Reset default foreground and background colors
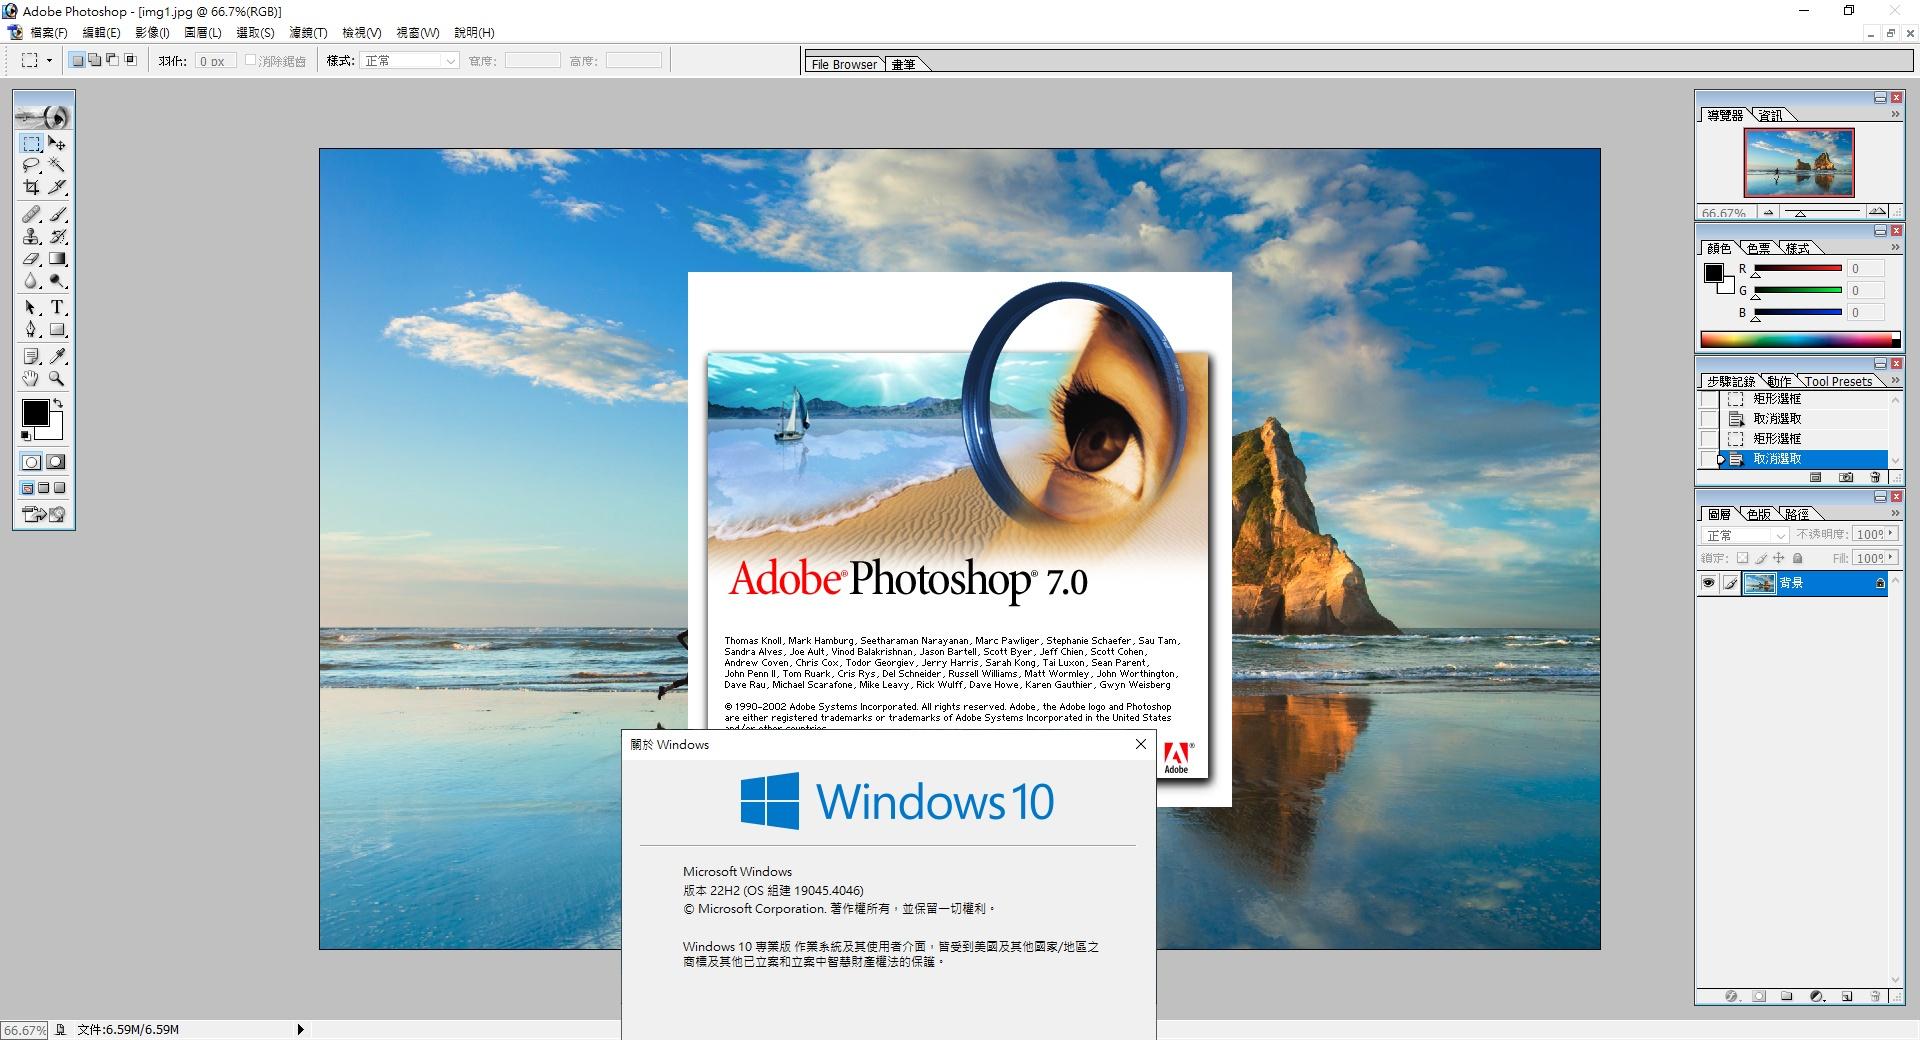Image resolution: width=1920 pixels, height=1040 pixels. pyautogui.click(x=27, y=435)
